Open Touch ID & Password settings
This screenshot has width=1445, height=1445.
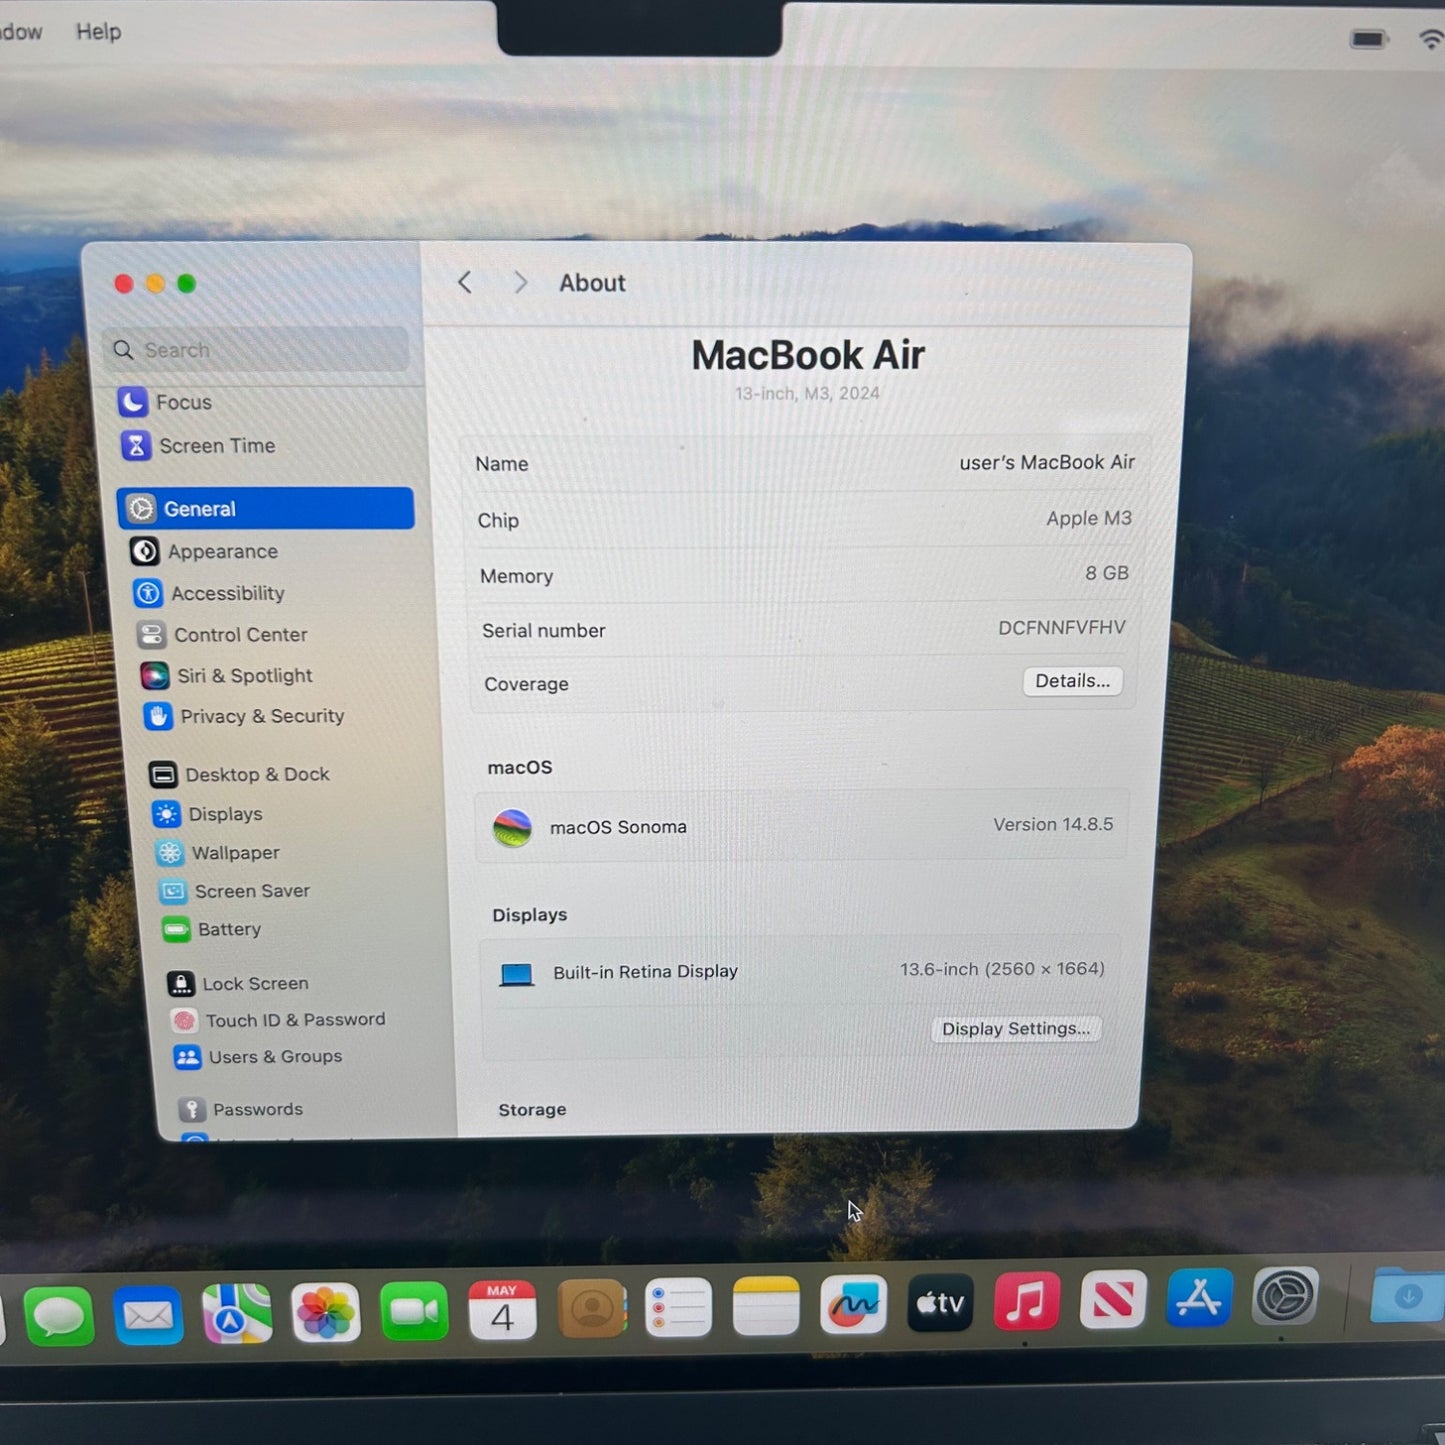[278, 1020]
